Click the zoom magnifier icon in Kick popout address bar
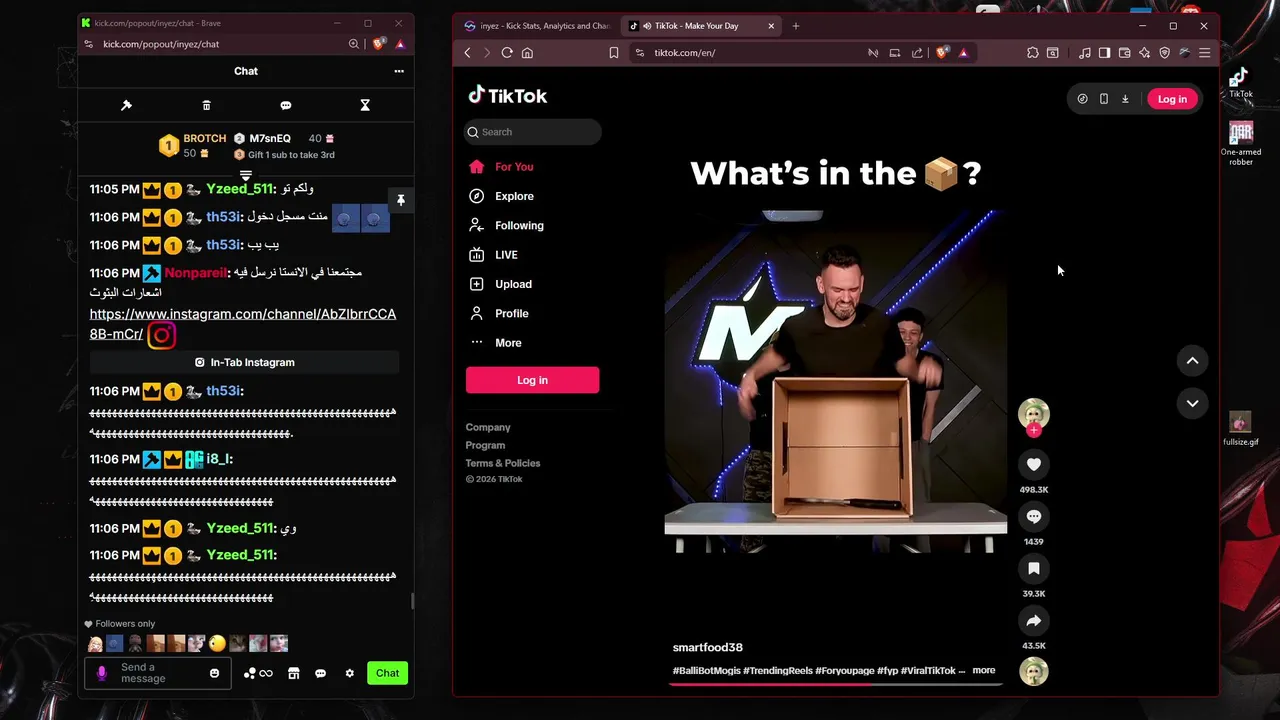This screenshot has width=1280, height=720. pos(354,44)
